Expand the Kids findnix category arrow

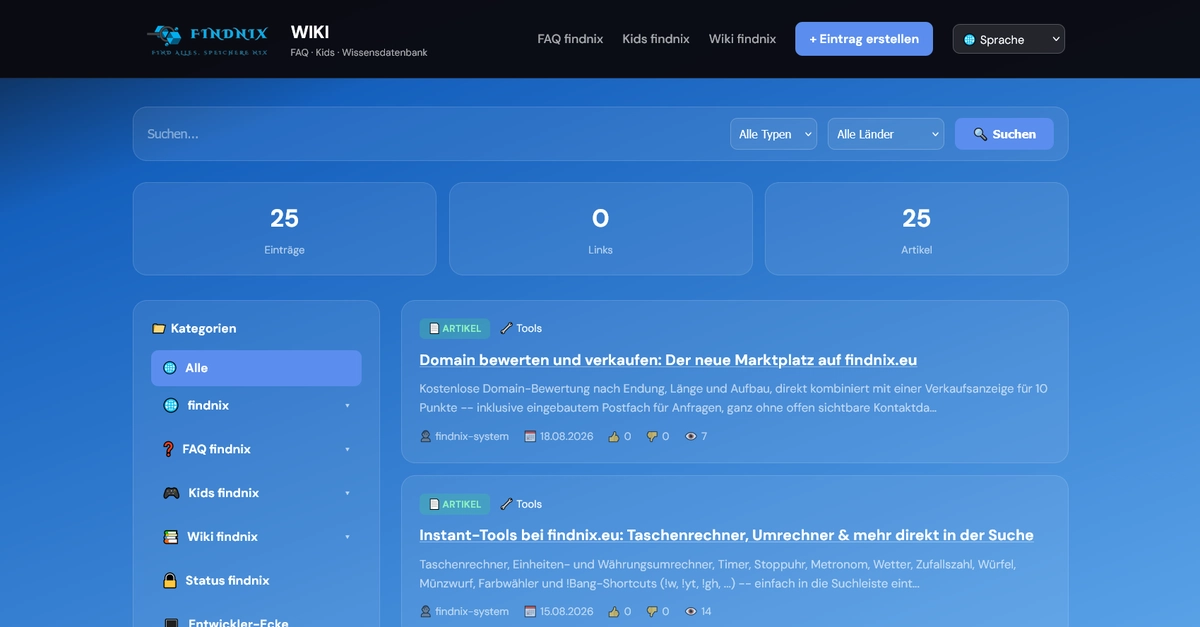347,494
